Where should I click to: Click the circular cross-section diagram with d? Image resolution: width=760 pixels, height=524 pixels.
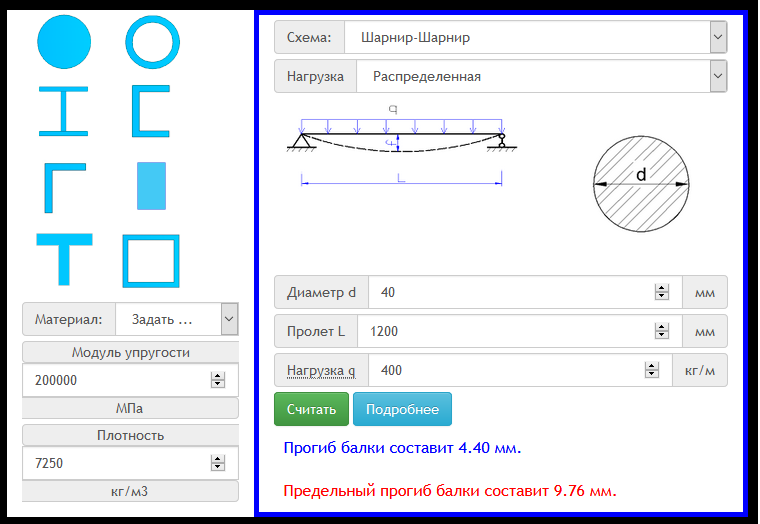point(641,184)
